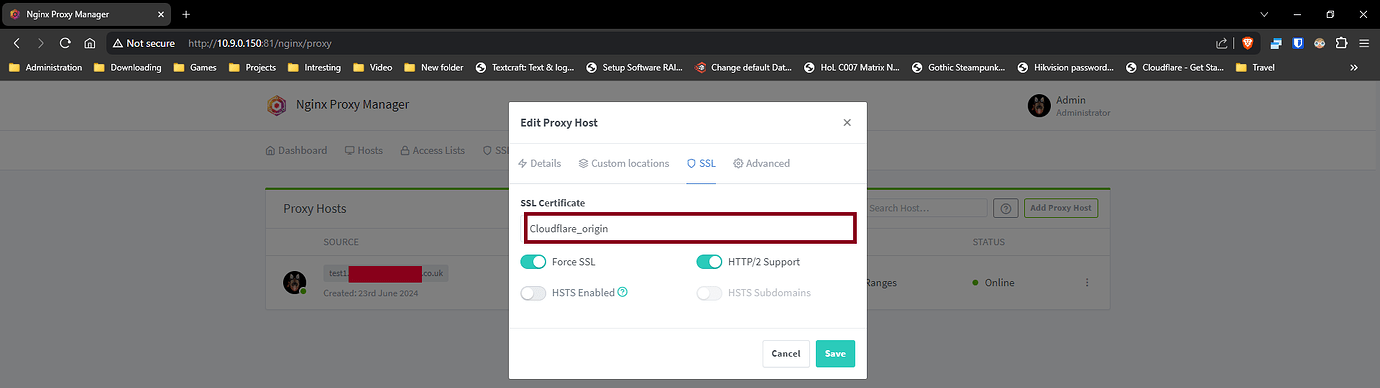Open the Projects bookmark folder
Image resolution: width=1380 pixels, height=388 pixels.
click(253, 68)
